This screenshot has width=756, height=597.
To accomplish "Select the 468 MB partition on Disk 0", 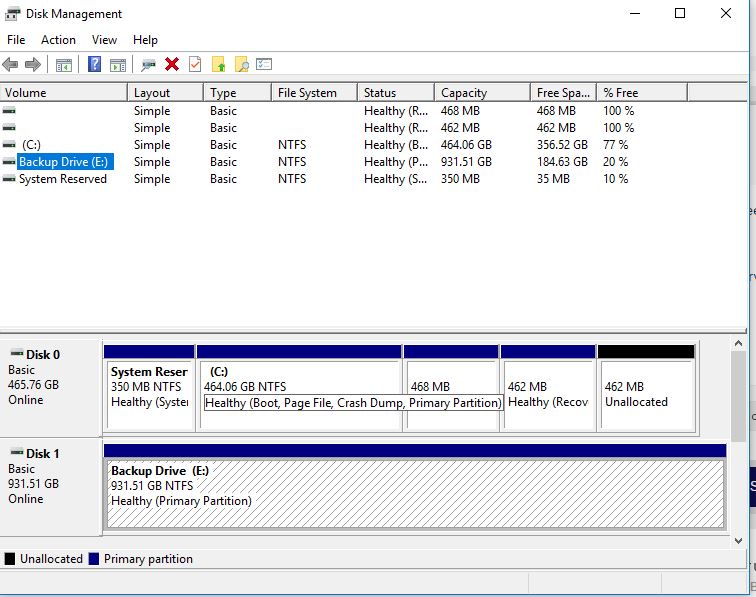I will click(451, 388).
